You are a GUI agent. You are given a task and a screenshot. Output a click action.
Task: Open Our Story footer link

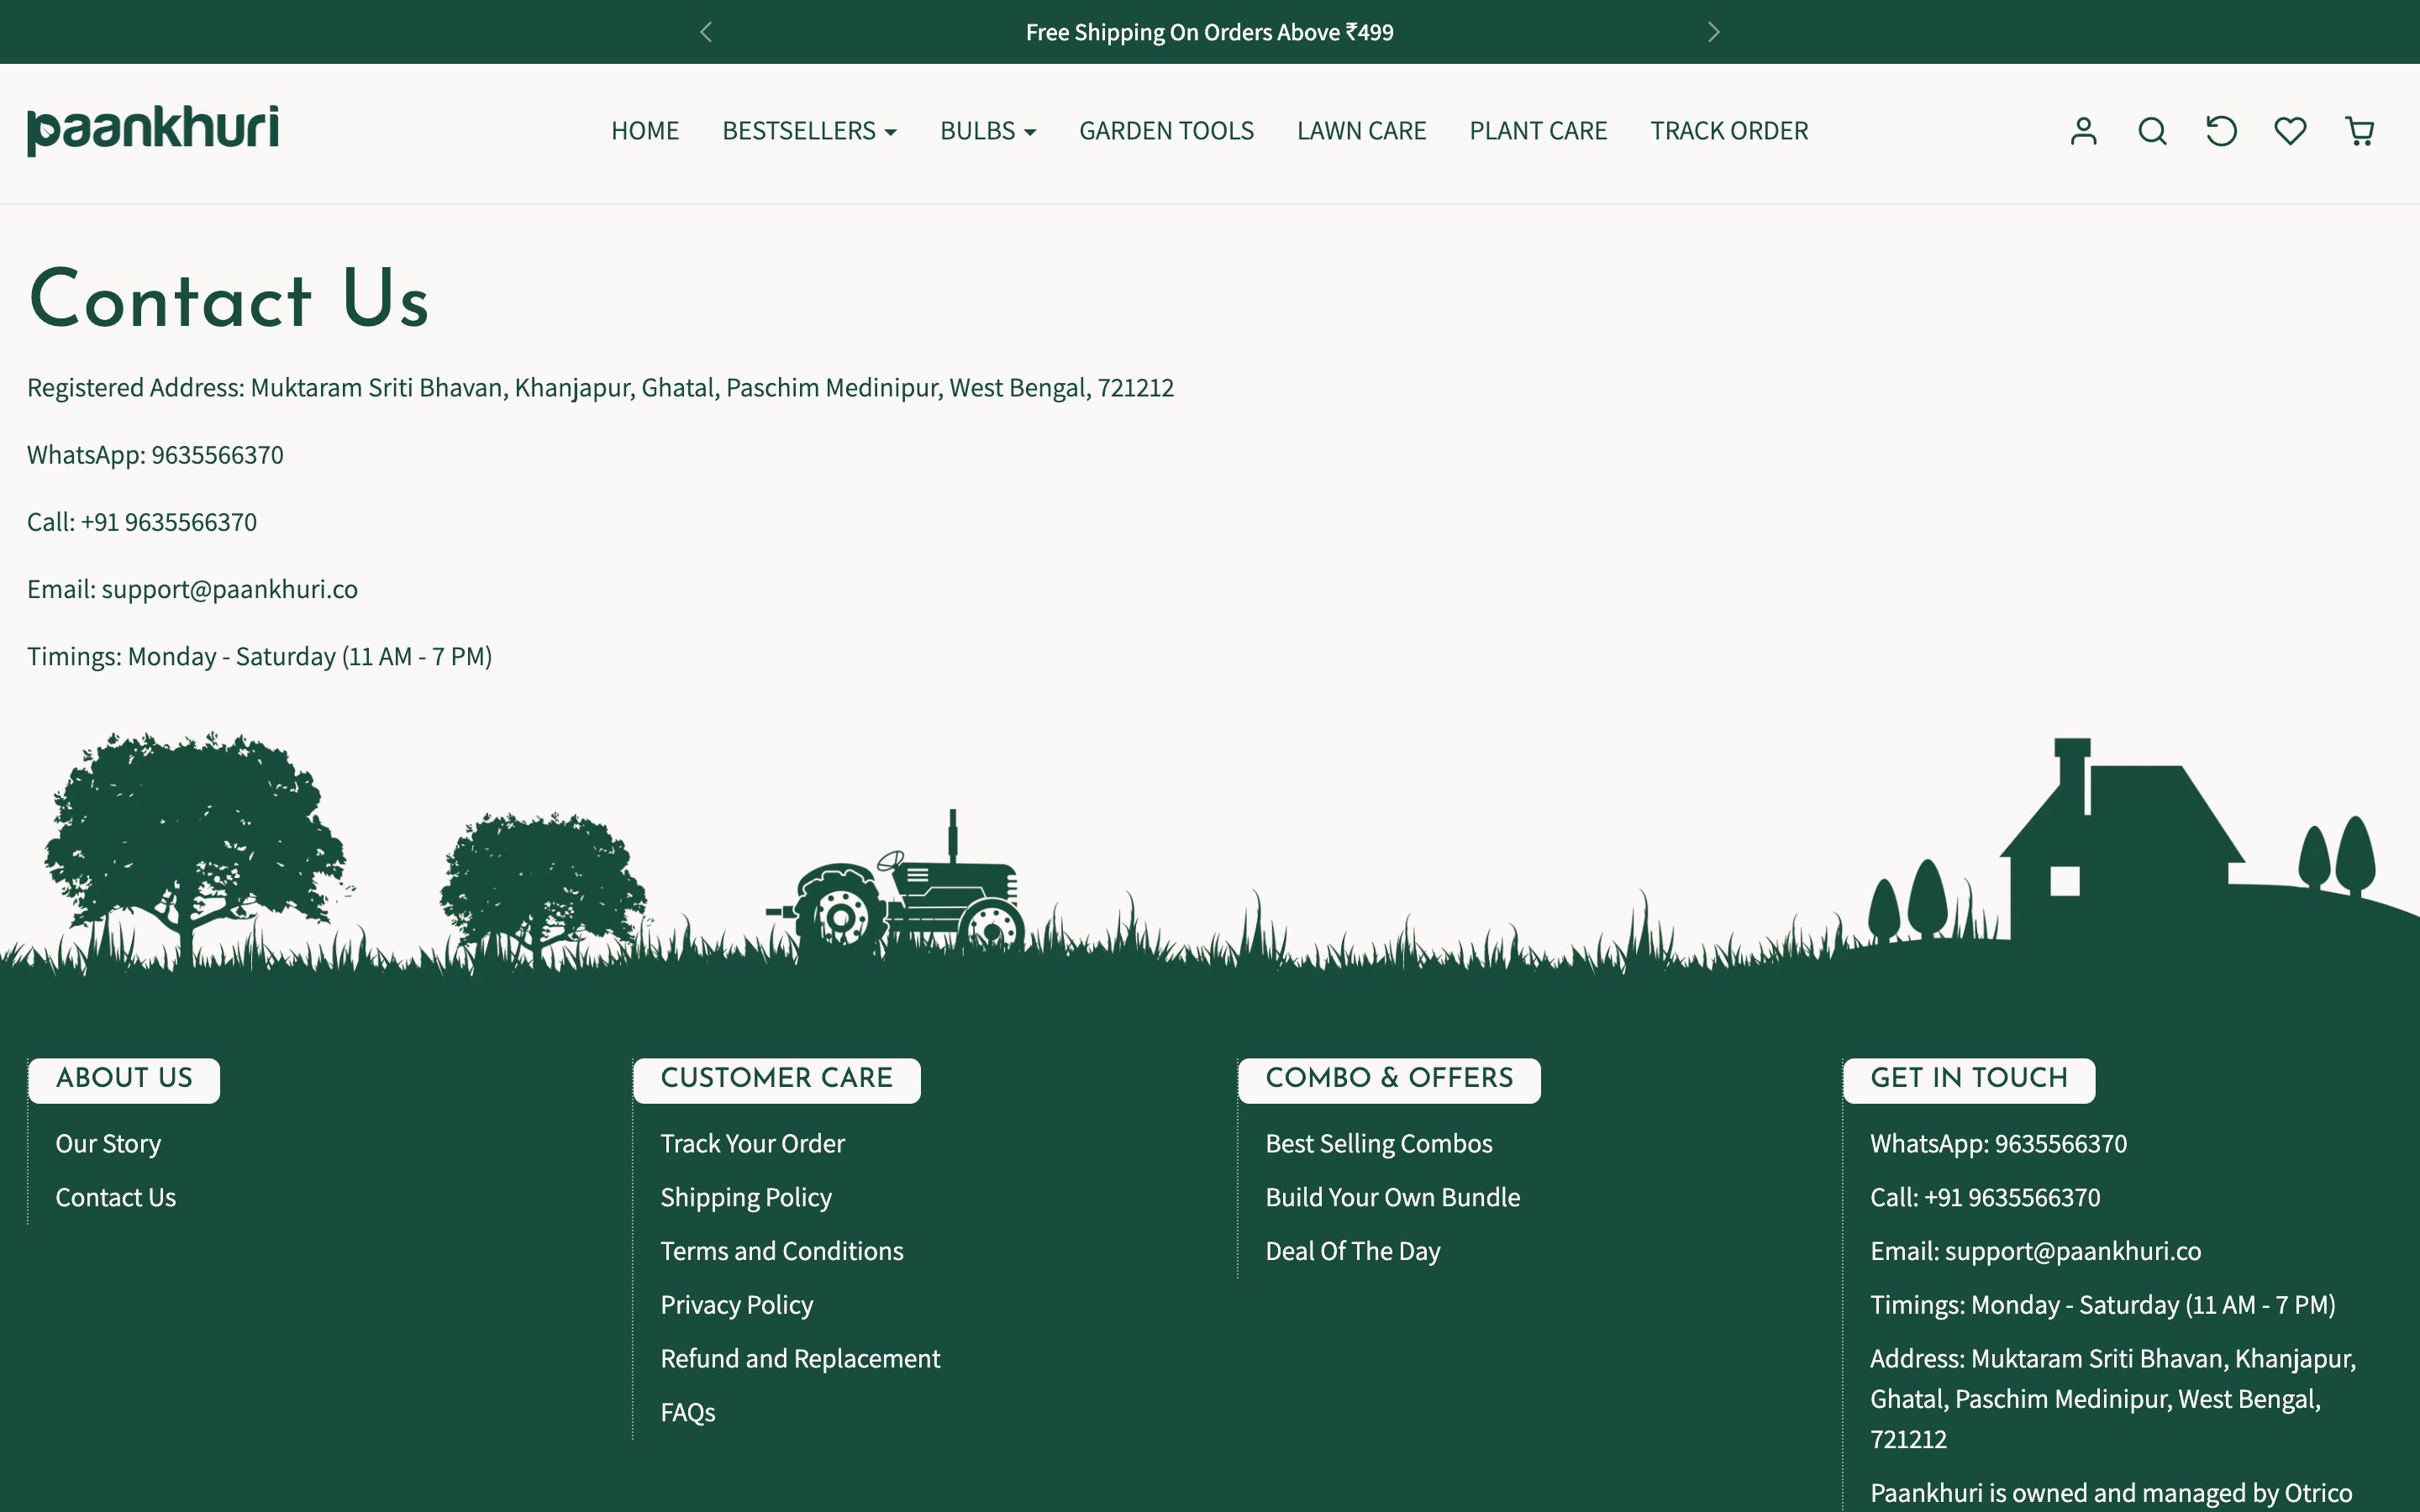pos(108,1143)
